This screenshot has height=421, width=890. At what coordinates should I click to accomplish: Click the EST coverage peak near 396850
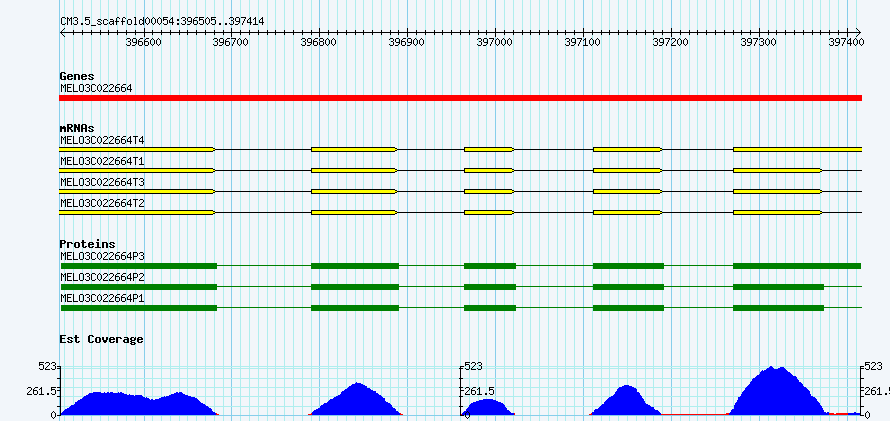356,399
